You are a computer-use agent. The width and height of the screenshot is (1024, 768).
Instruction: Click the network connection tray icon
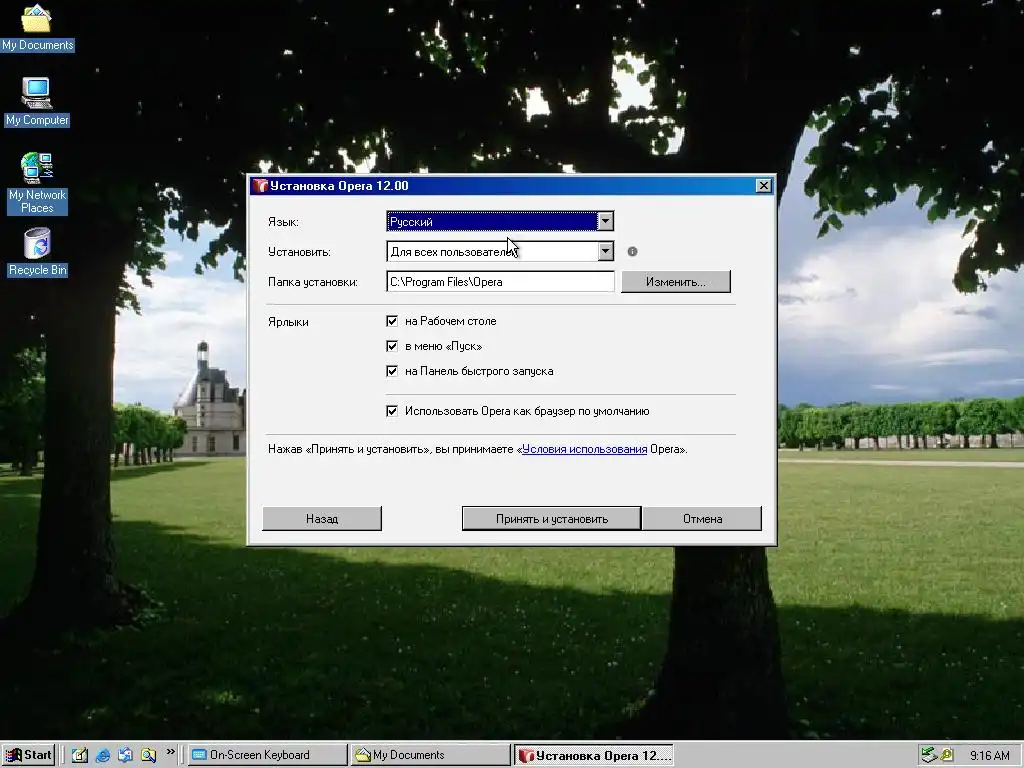coord(929,755)
